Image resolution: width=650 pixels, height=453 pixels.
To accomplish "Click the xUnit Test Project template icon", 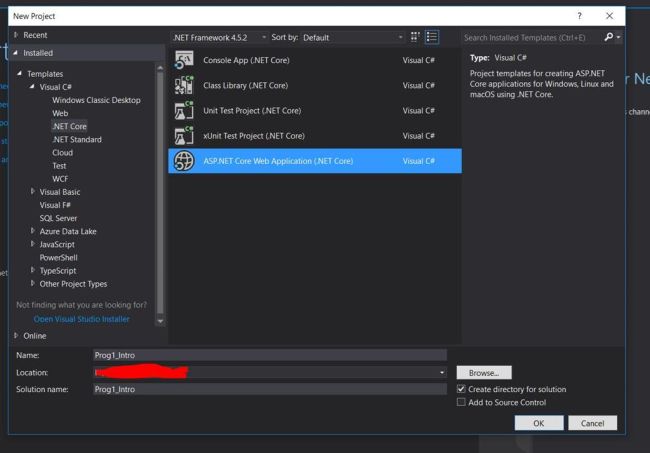I will (184, 136).
